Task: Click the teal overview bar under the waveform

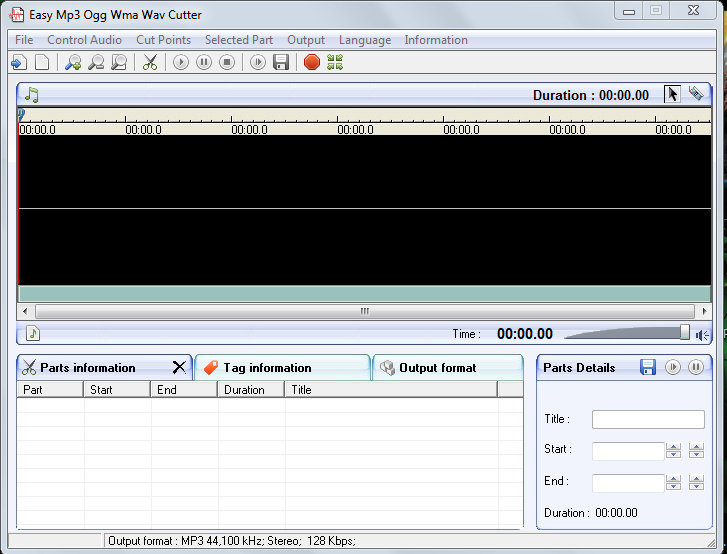Action: 364,294
